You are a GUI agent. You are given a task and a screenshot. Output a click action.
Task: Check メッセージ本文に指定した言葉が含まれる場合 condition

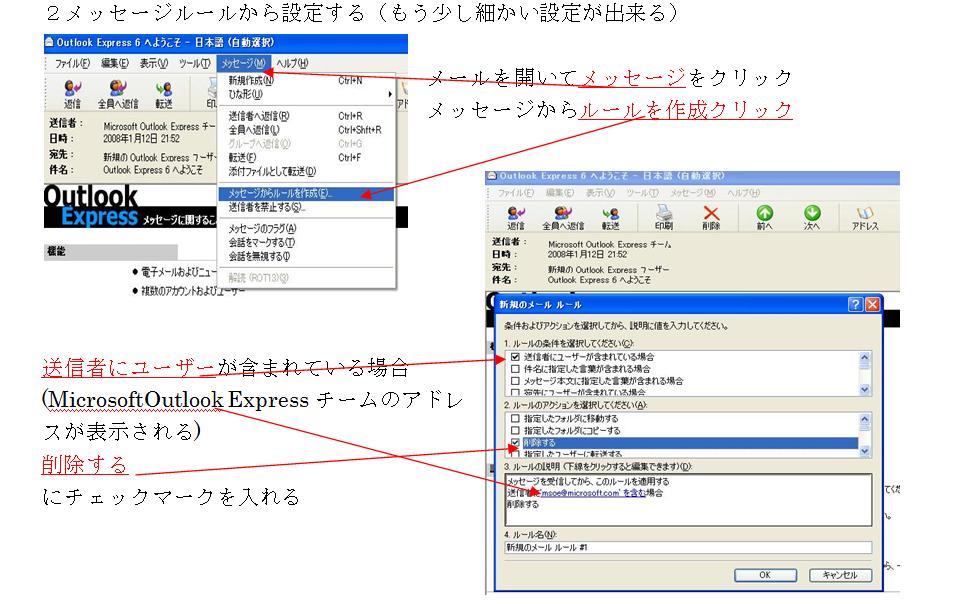515,381
